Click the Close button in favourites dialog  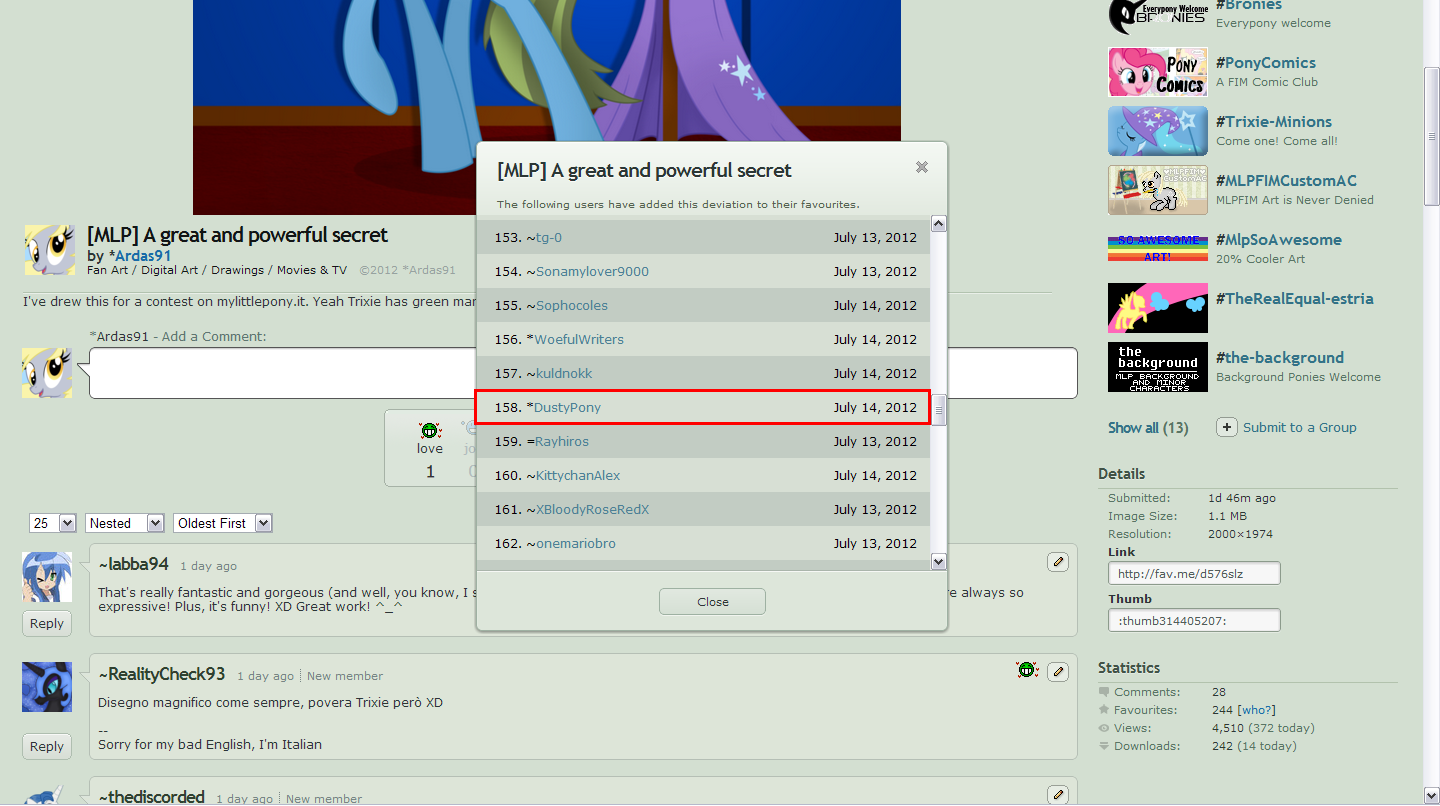(712, 602)
